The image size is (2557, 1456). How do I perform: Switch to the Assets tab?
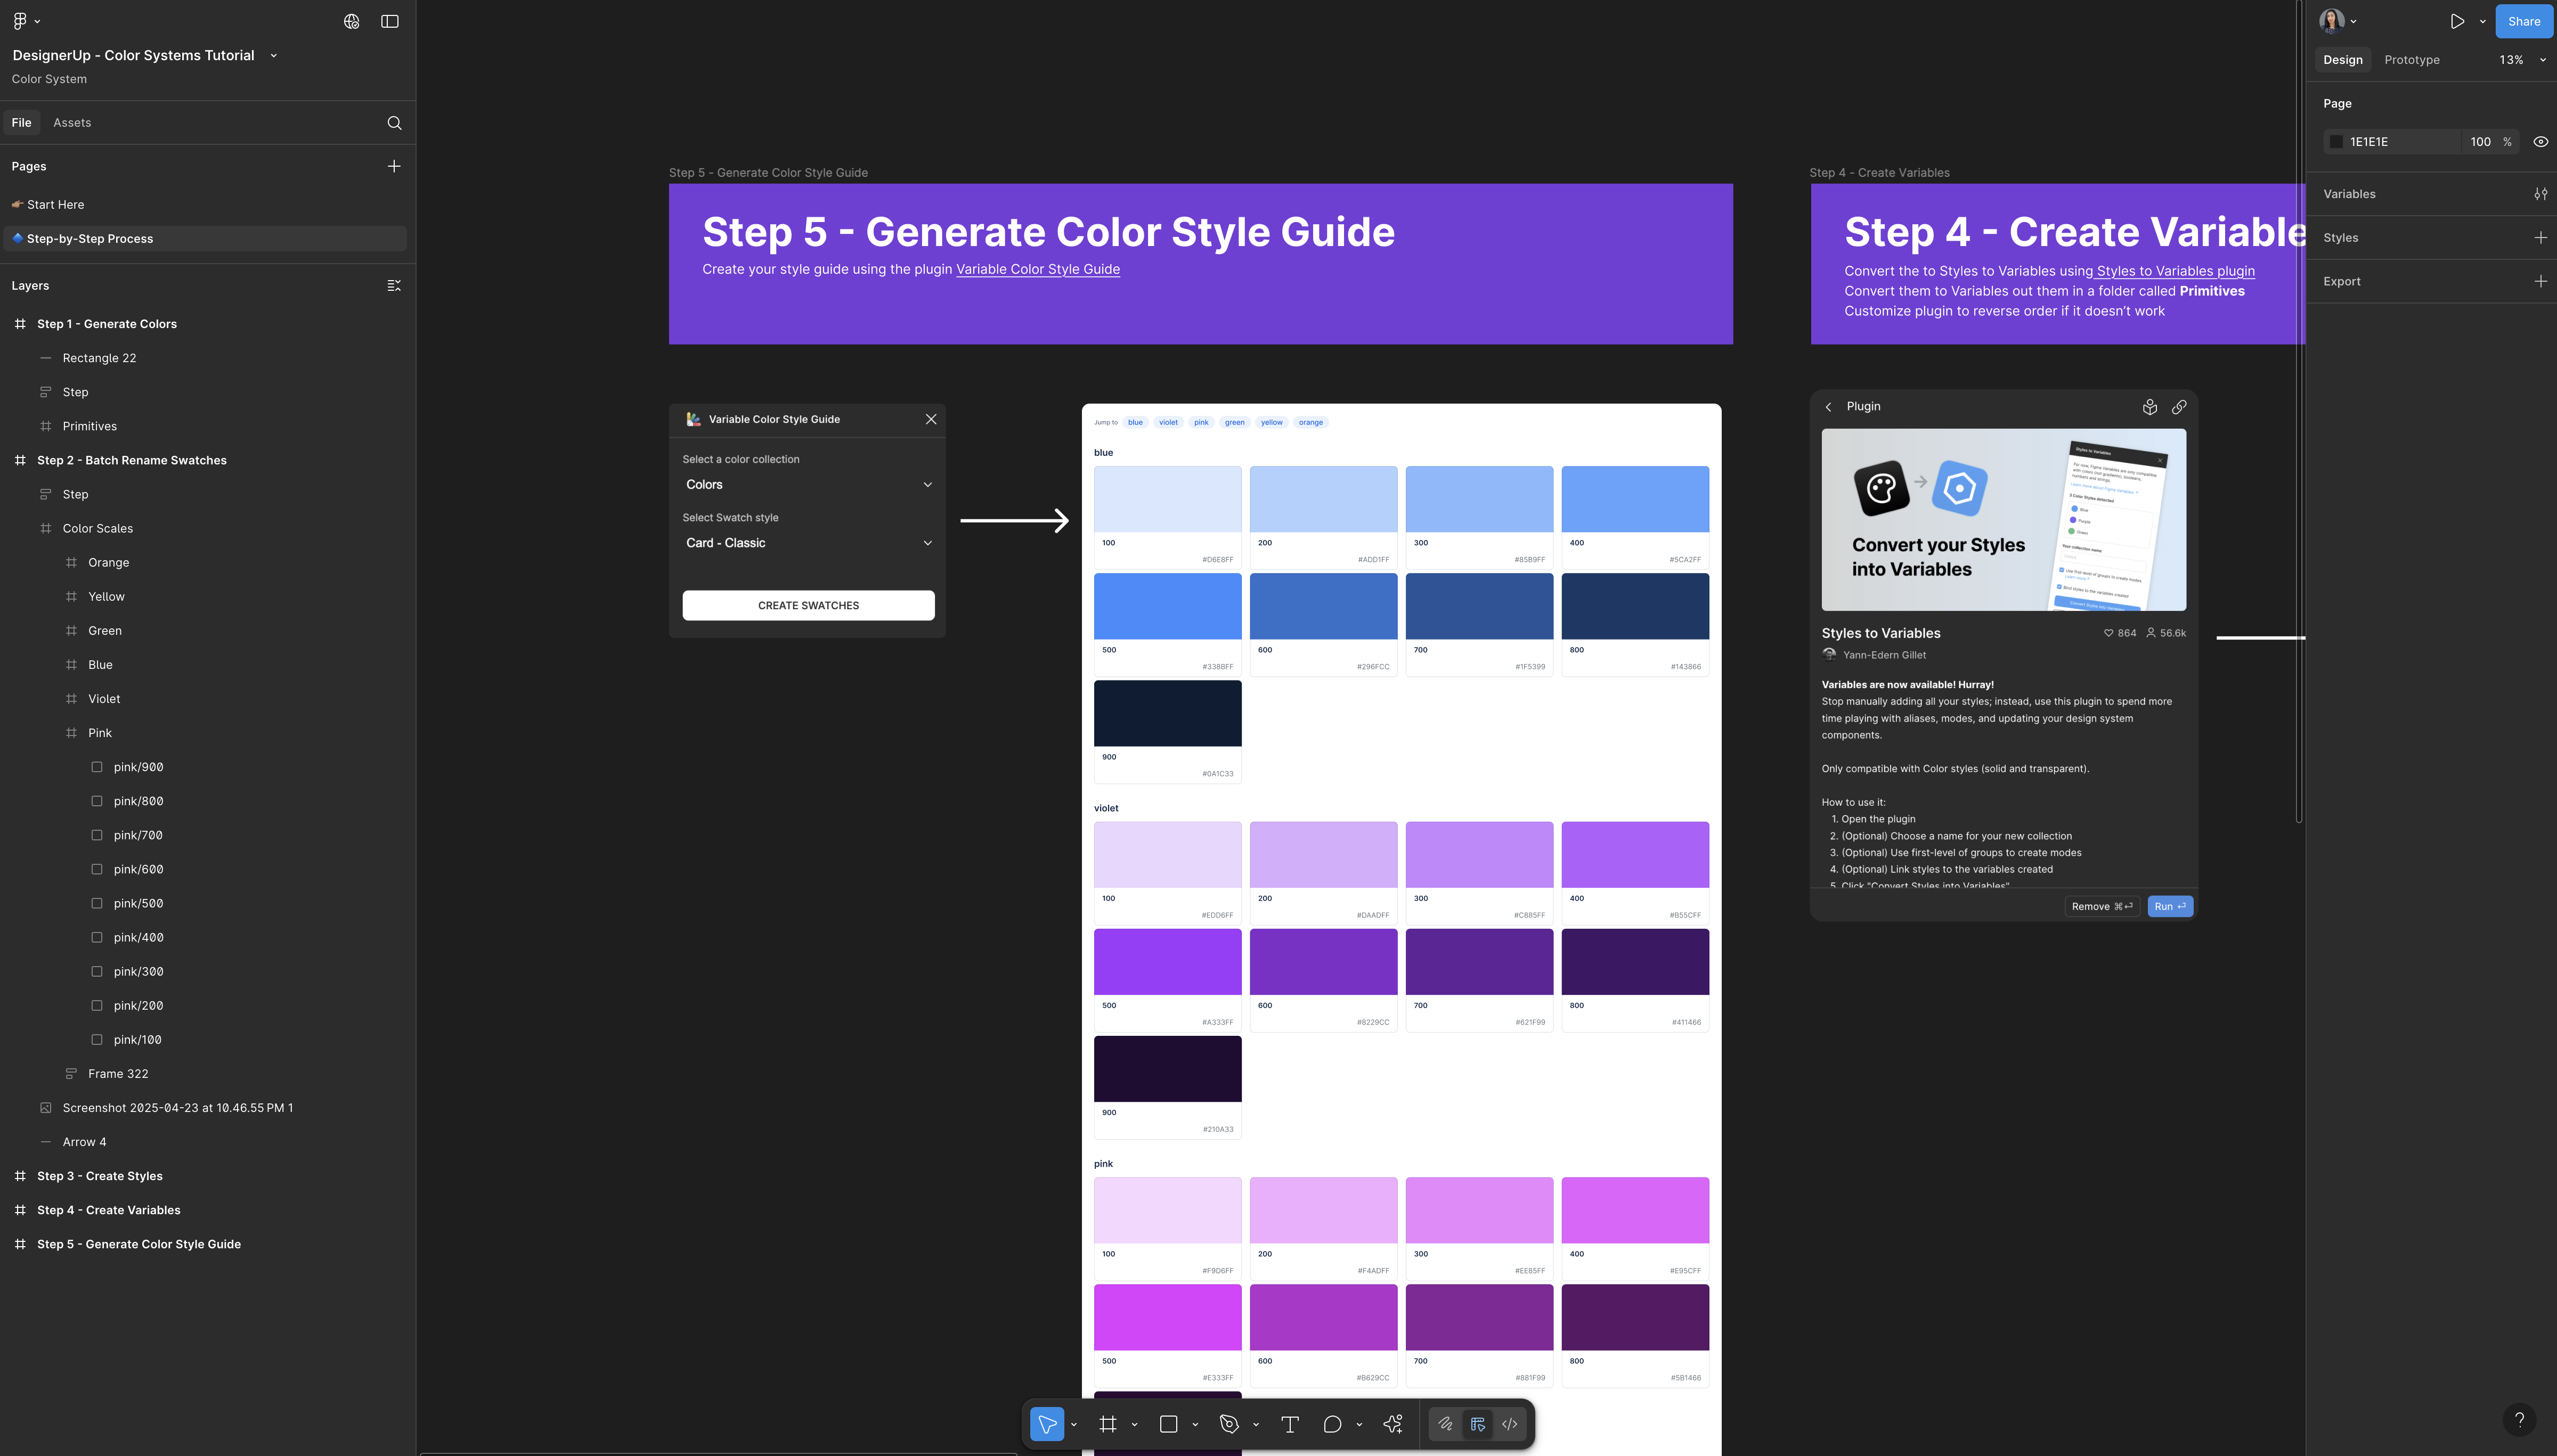click(x=72, y=123)
